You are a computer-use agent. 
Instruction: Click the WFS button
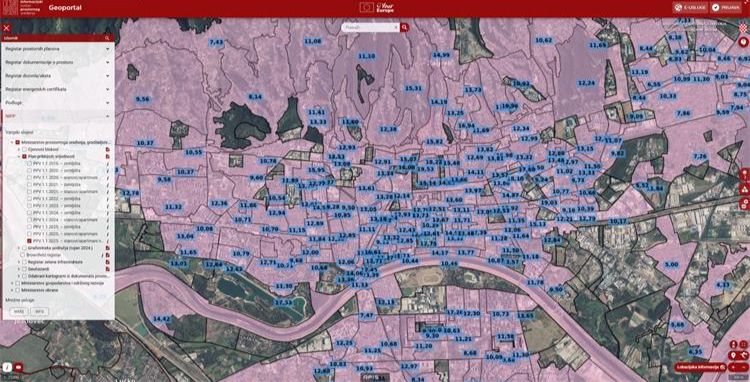coord(40,311)
